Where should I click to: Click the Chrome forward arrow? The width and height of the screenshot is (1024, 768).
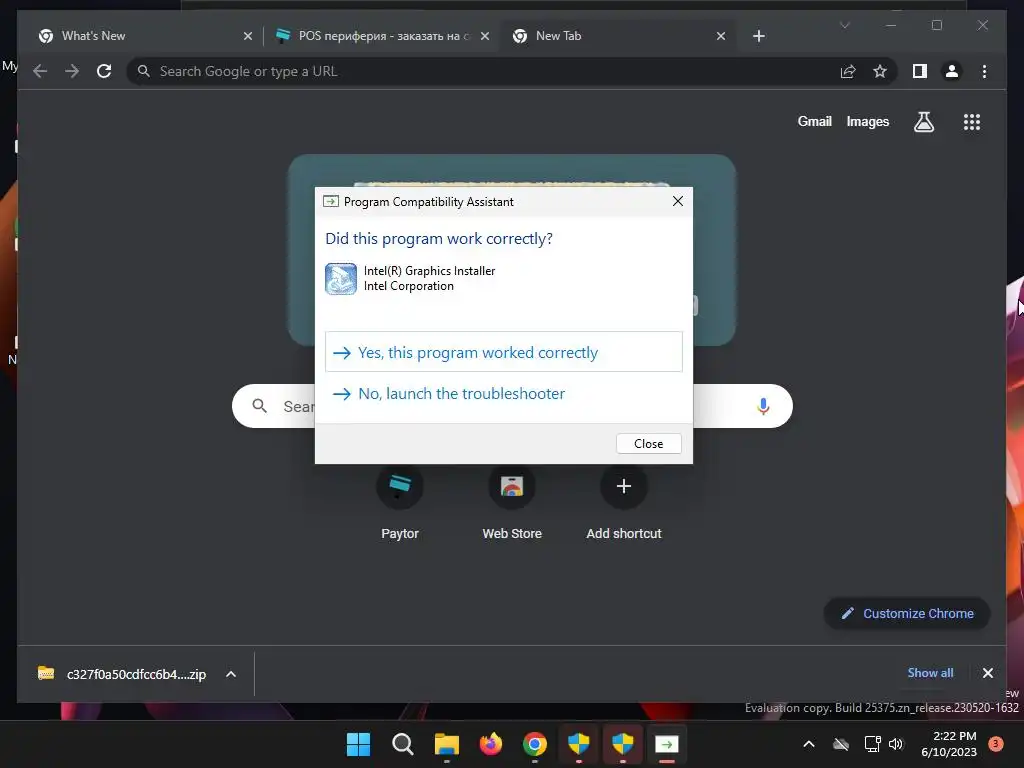tap(72, 71)
